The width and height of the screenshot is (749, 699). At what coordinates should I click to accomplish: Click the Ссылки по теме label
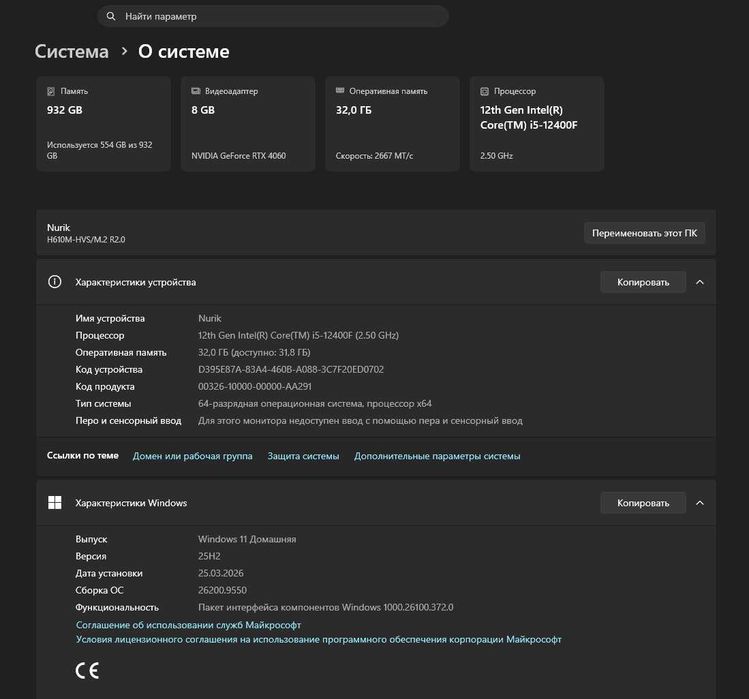[x=83, y=455]
